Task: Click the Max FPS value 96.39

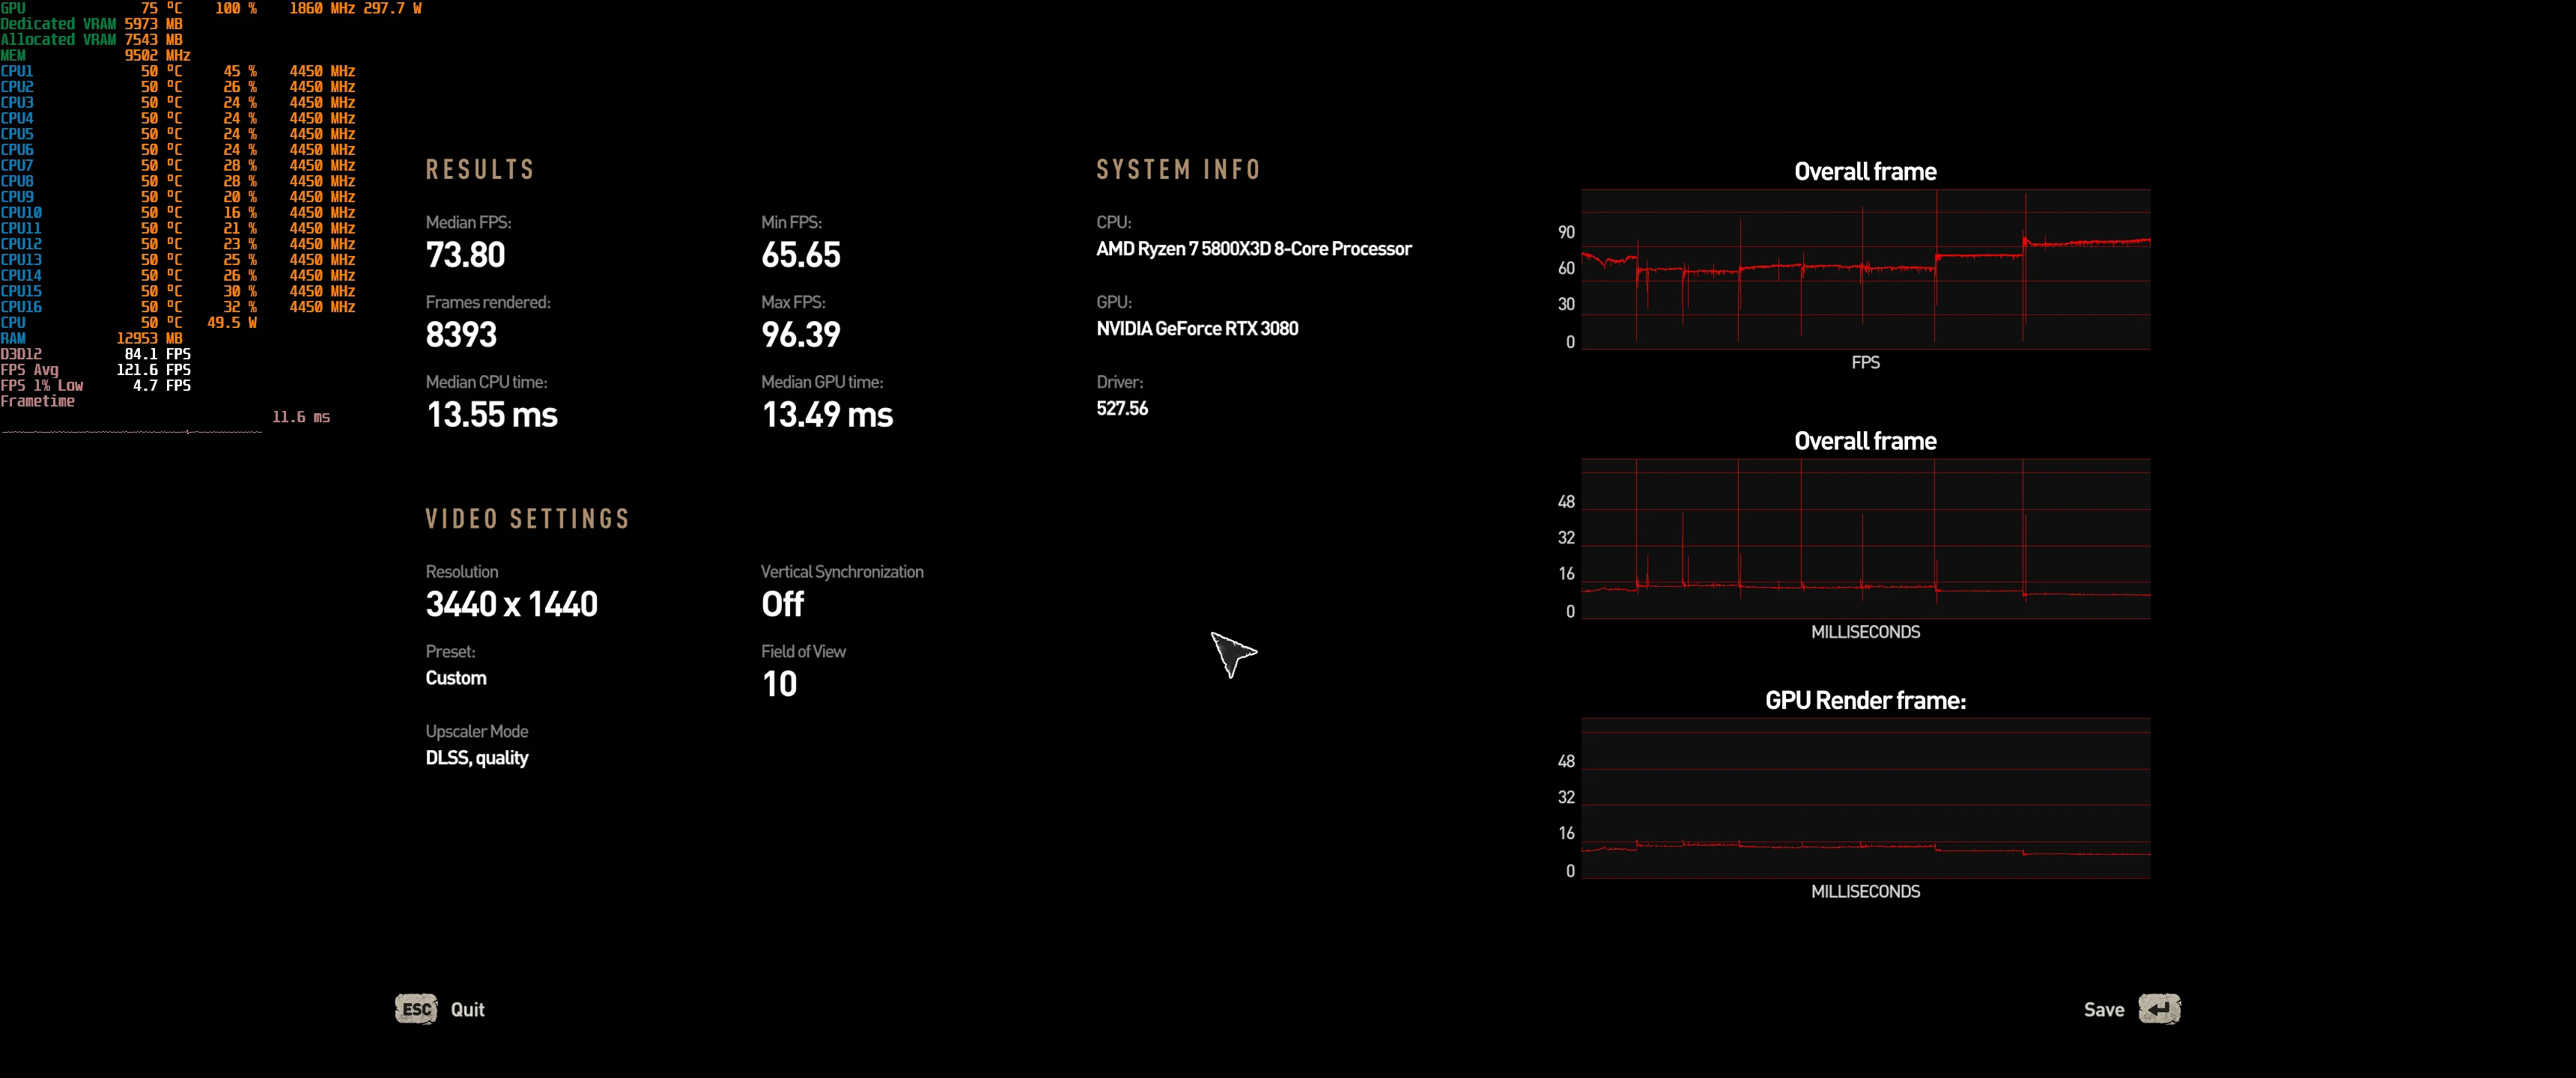Action: pos(801,335)
